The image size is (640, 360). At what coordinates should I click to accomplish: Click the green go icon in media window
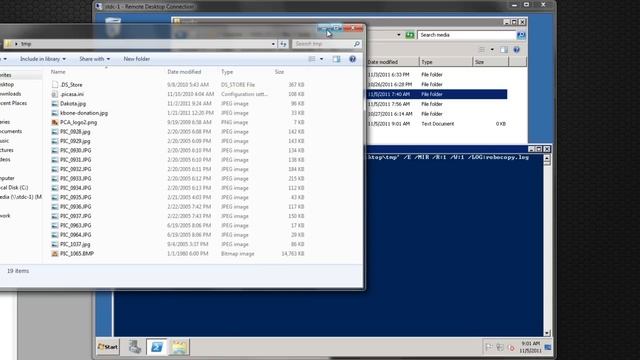tap(410, 35)
